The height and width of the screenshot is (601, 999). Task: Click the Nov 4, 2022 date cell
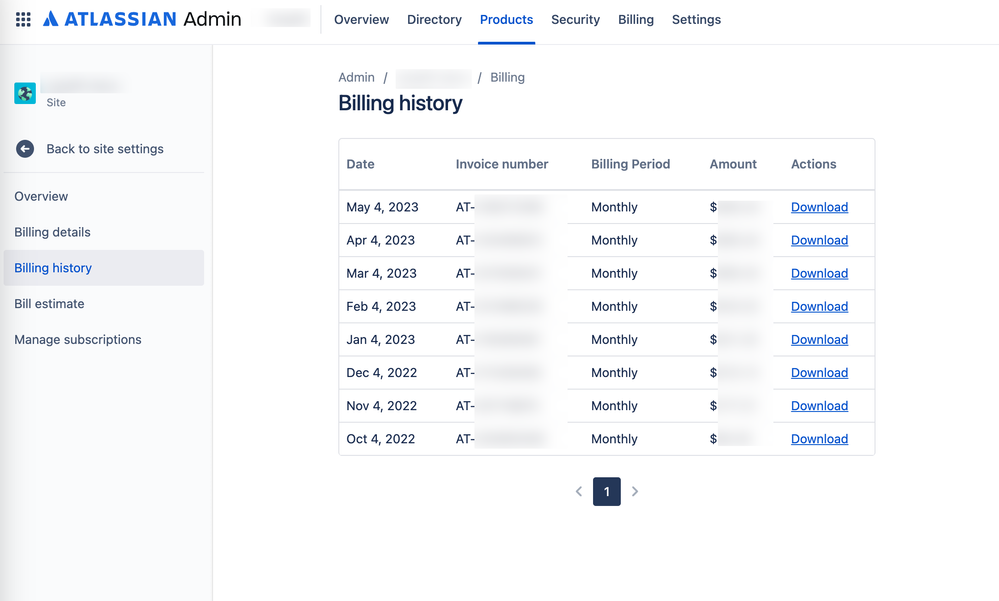tap(382, 406)
